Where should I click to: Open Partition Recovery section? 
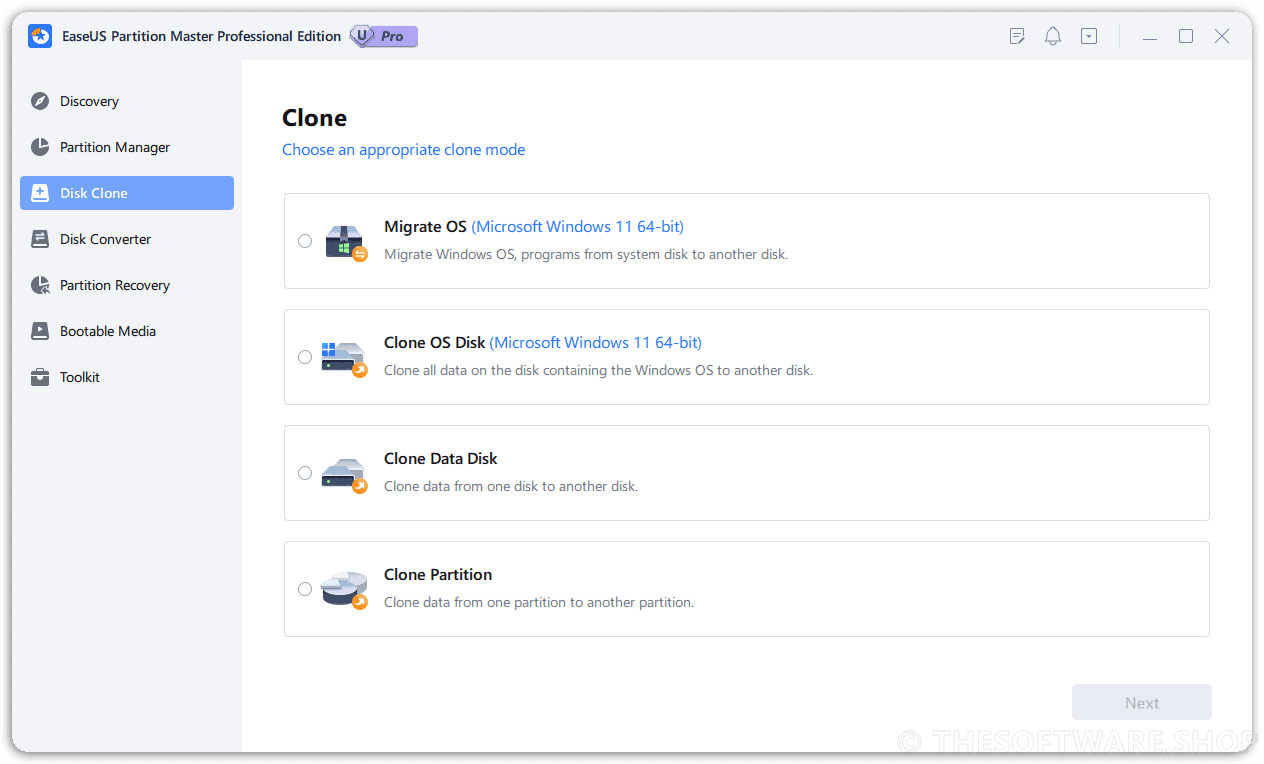pyautogui.click(x=127, y=285)
